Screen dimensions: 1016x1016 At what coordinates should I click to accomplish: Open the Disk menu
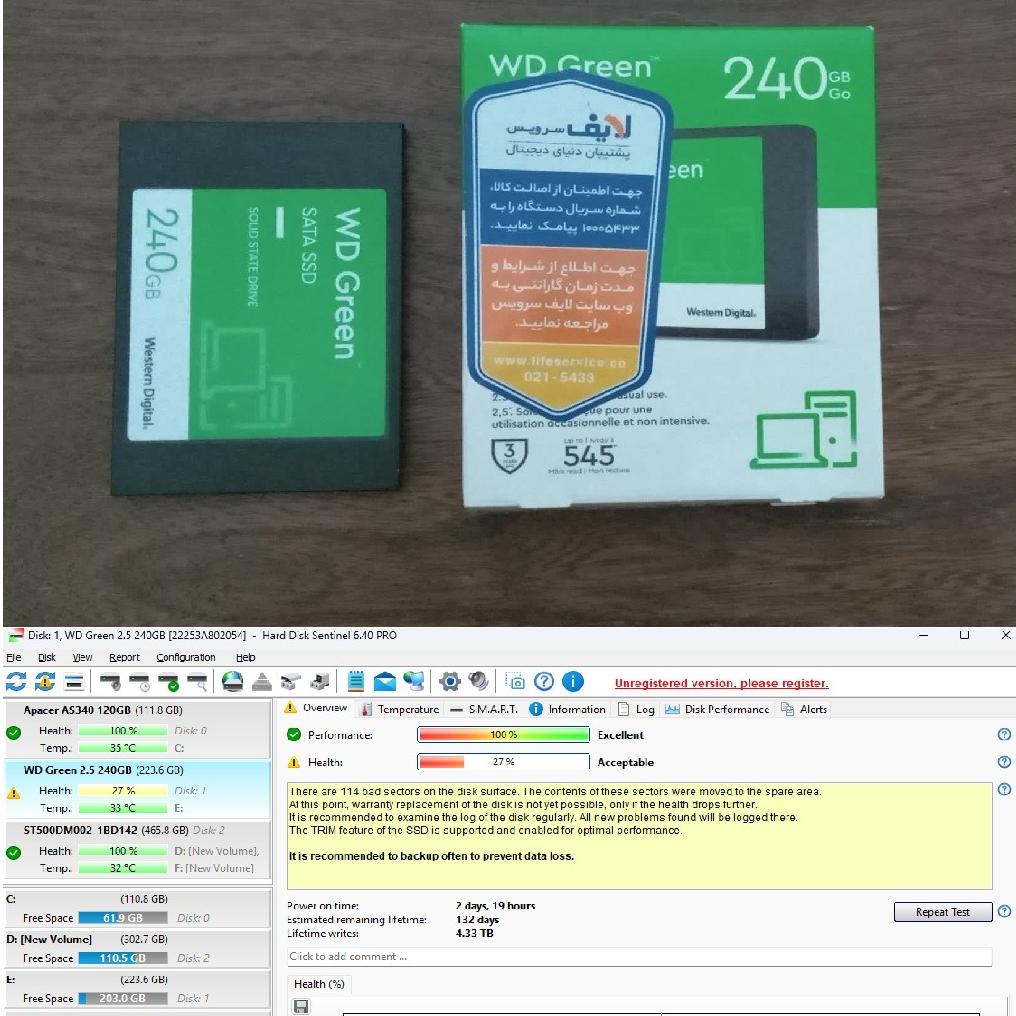pos(47,657)
